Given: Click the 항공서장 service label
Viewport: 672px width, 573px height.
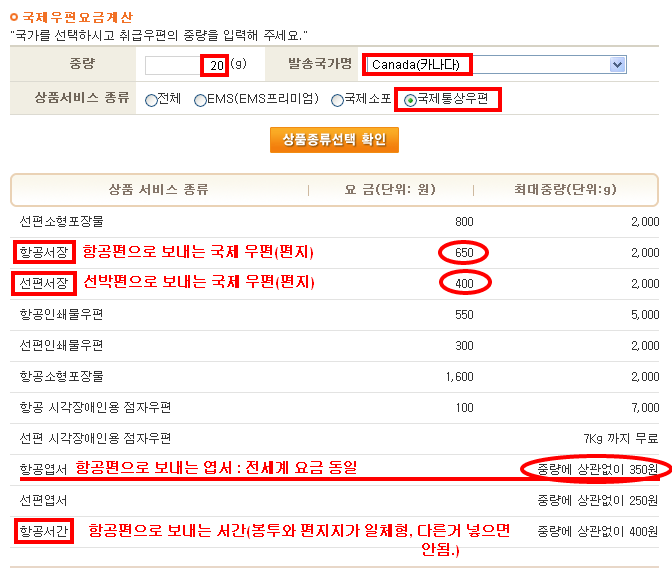Looking at the screenshot, I should point(44,252).
